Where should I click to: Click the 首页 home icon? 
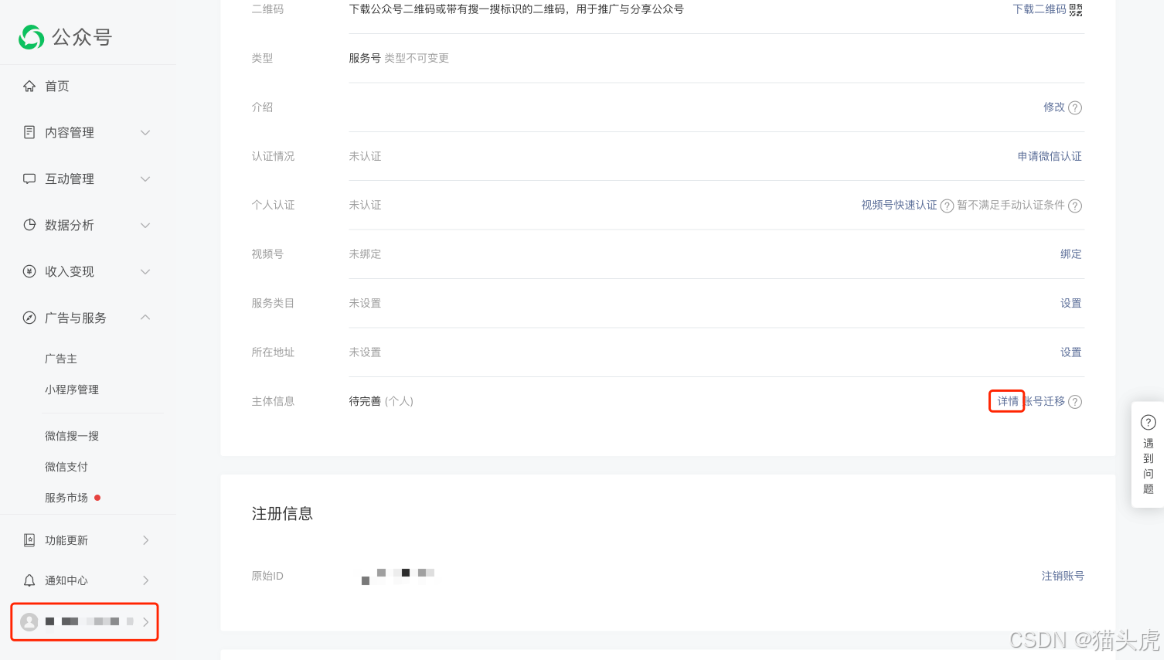[x=29, y=86]
